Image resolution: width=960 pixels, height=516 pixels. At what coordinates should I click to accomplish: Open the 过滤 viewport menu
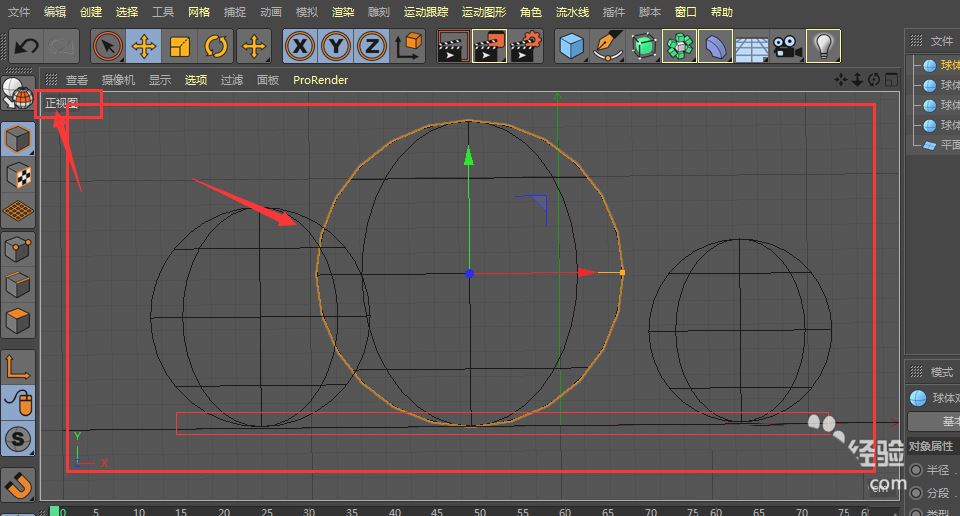point(232,80)
